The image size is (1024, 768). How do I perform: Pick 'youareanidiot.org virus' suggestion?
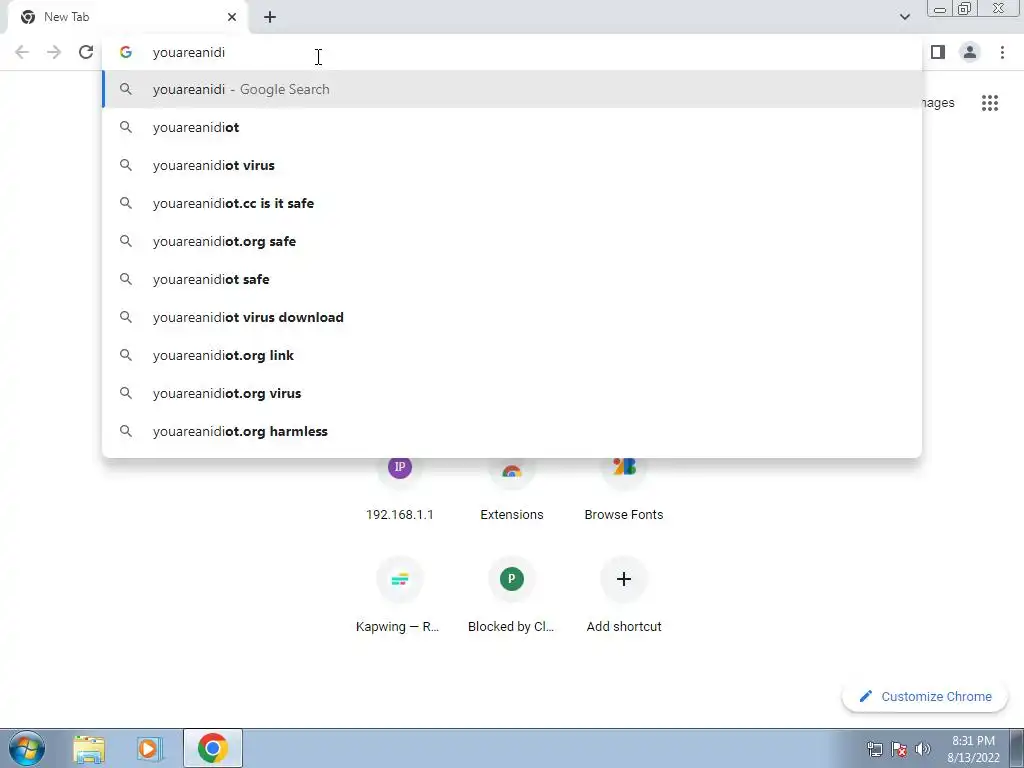pos(512,393)
